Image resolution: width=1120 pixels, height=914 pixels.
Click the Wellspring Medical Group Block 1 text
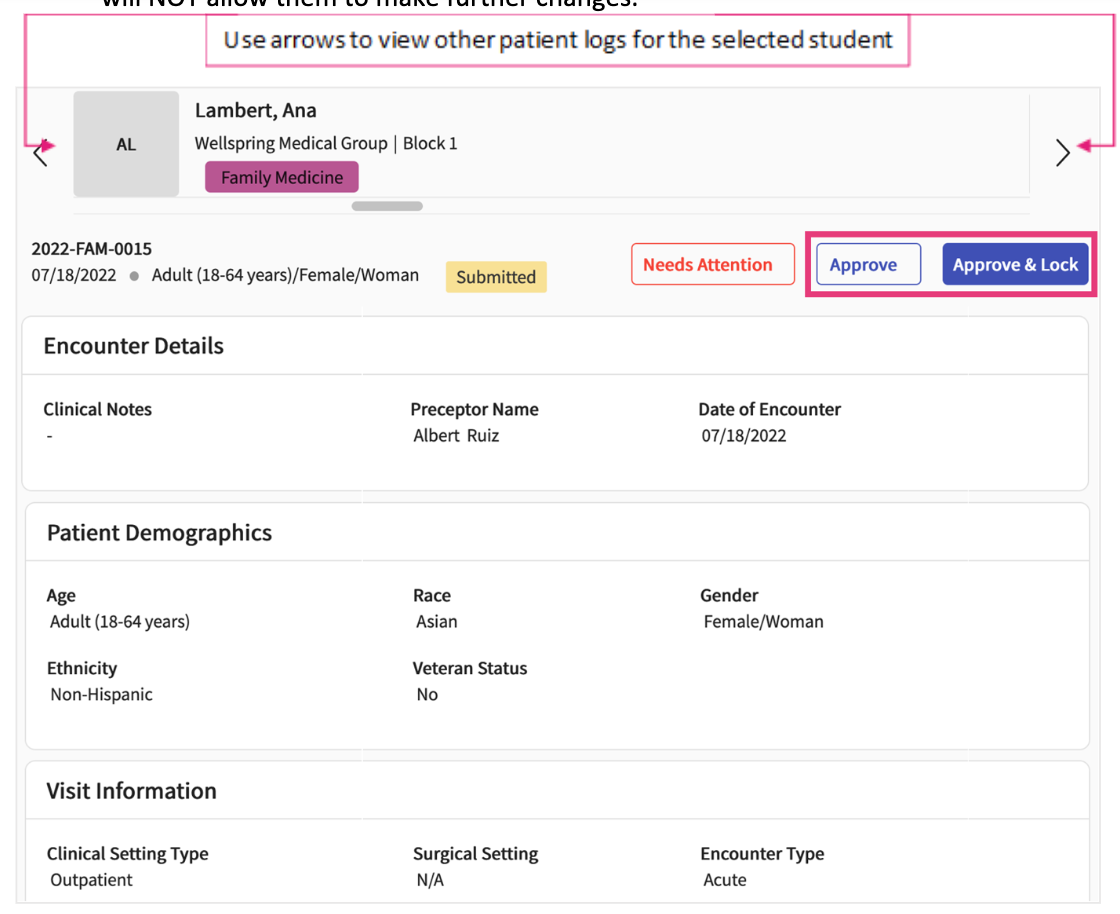[x=326, y=144]
